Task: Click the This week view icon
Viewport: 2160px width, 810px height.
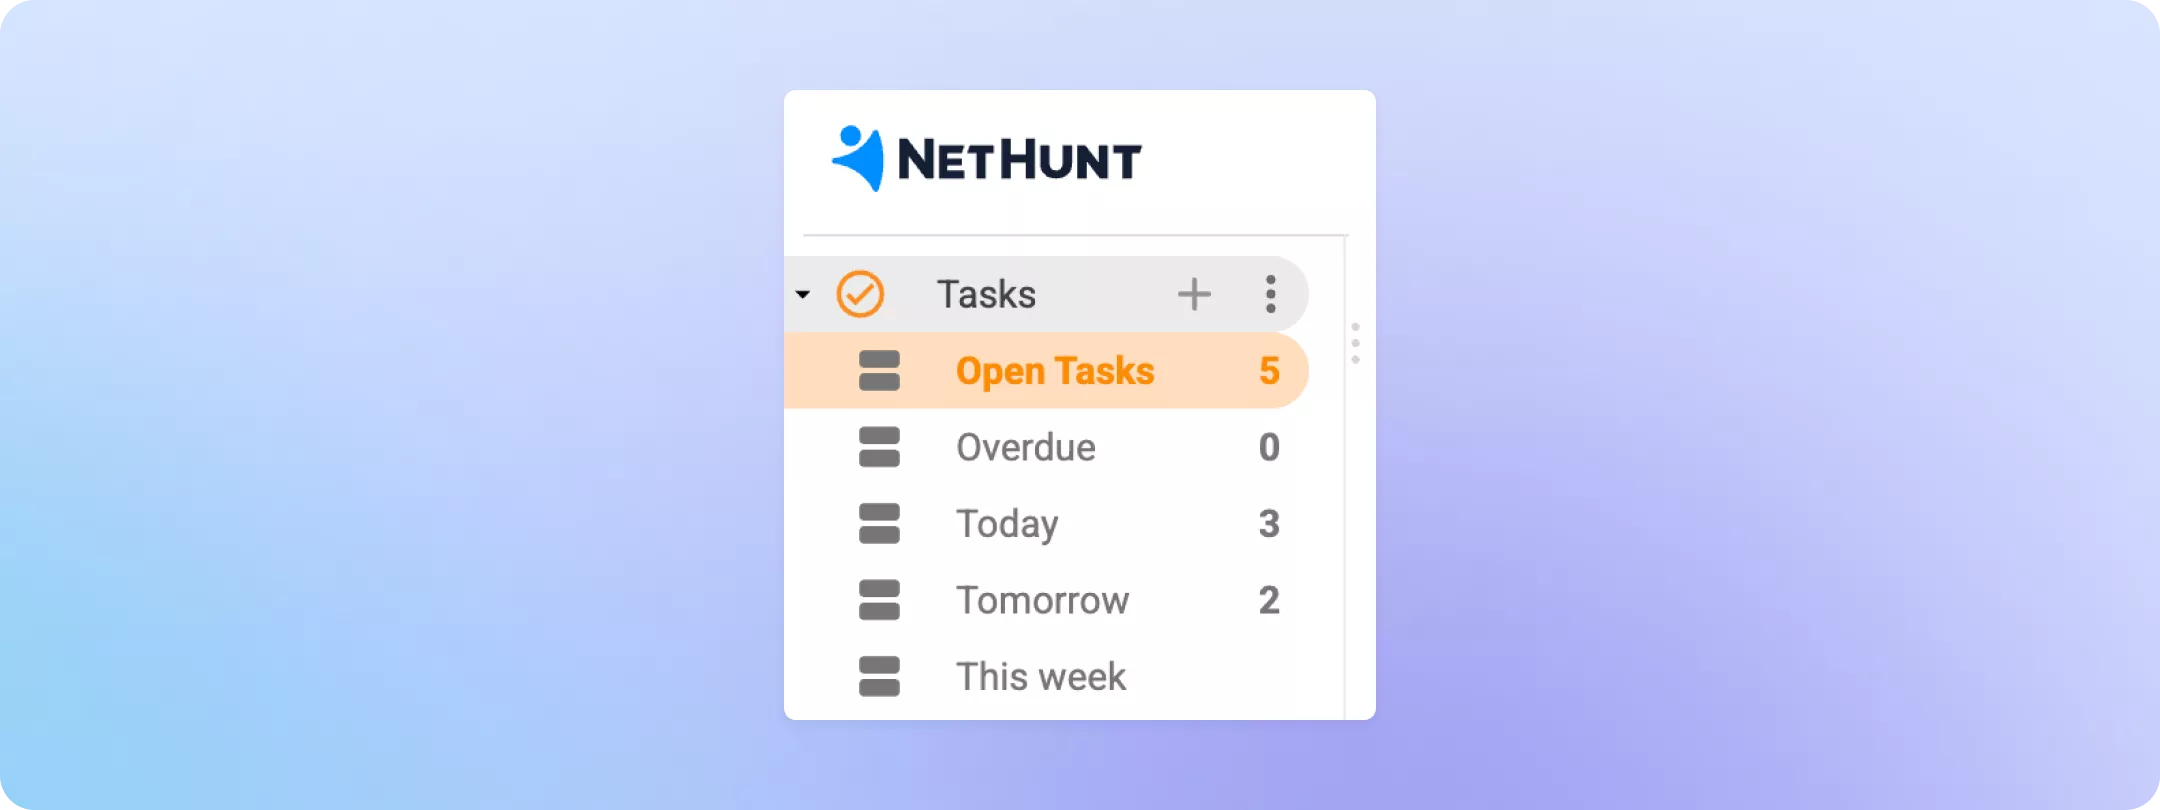Action: pyautogui.click(x=879, y=676)
